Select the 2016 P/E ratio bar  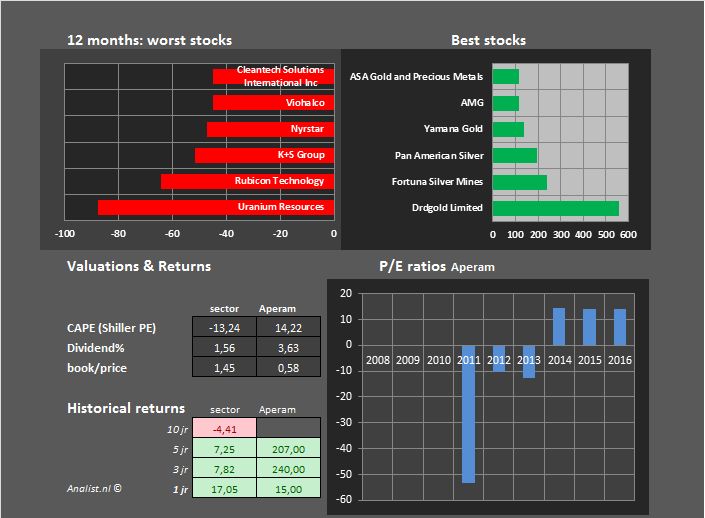pyautogui.click(x=620, y=327)
